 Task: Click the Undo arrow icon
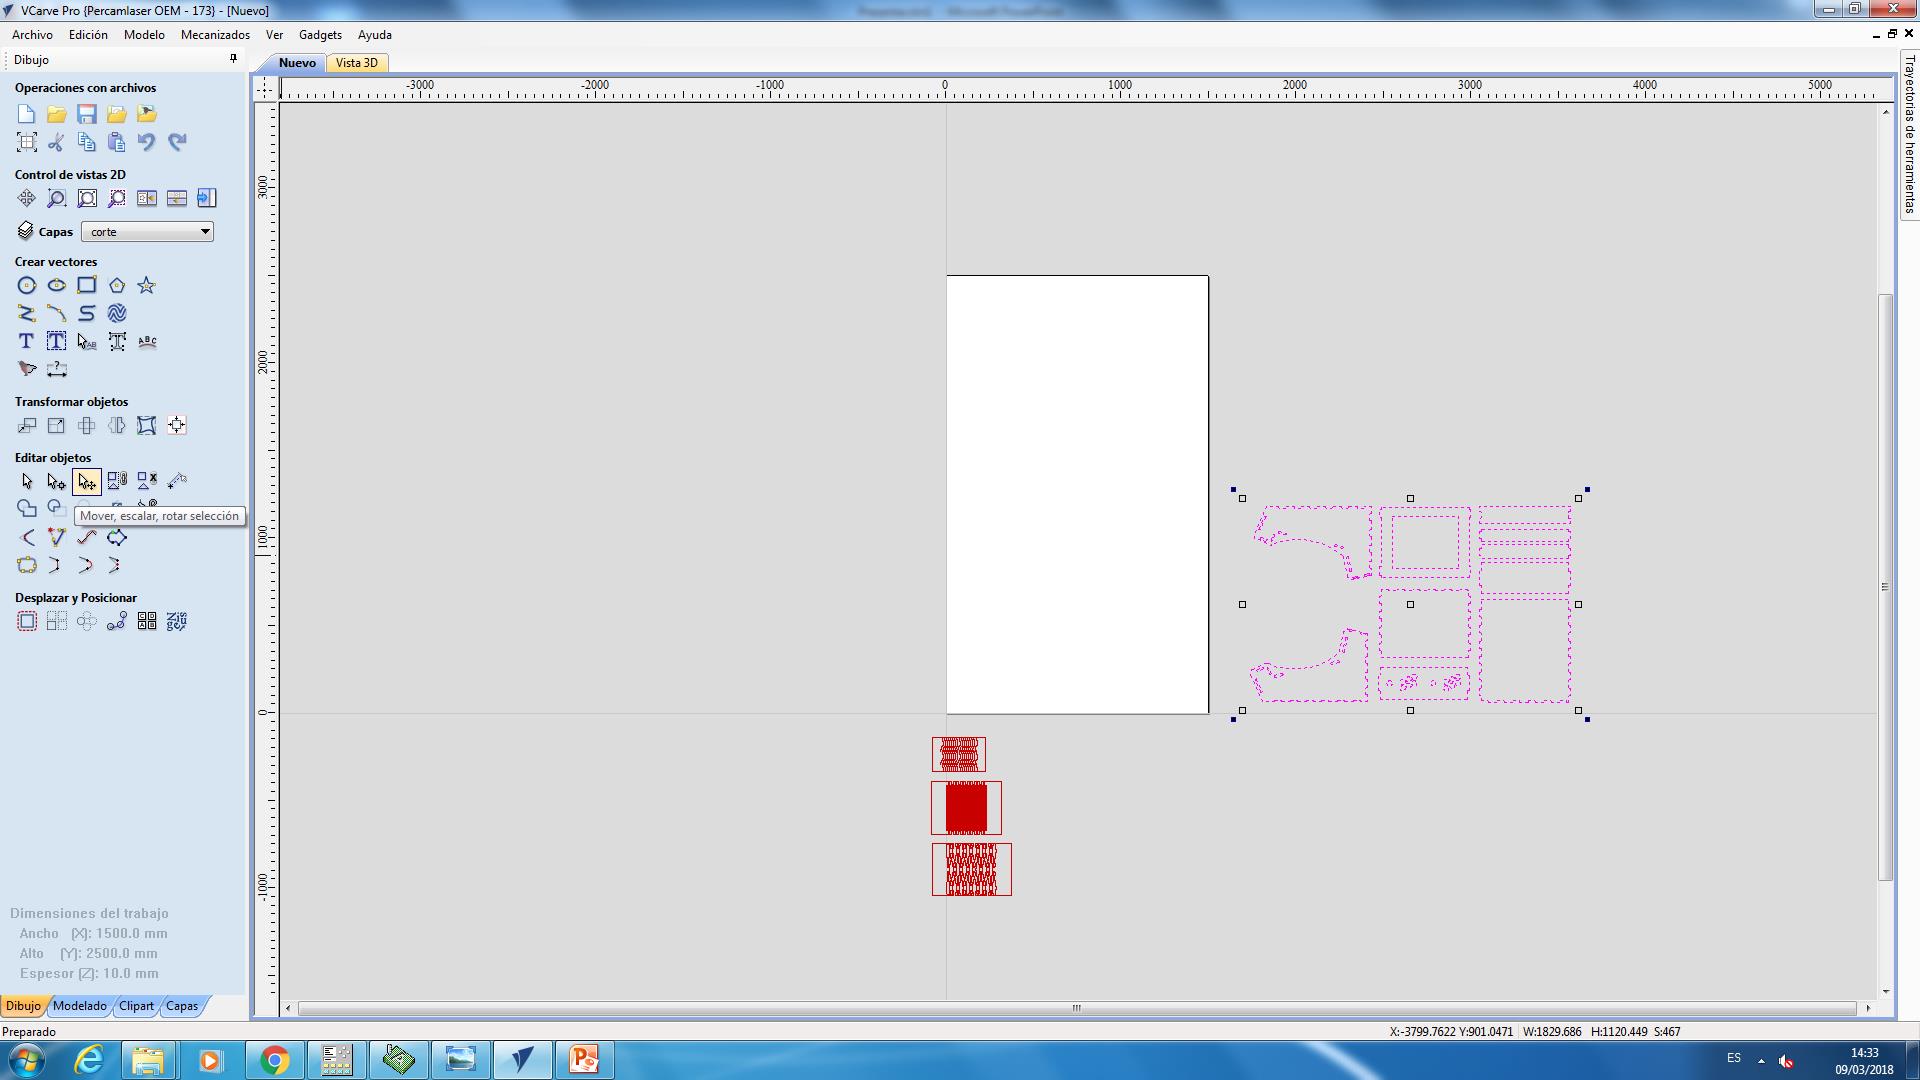pos(147,142)
